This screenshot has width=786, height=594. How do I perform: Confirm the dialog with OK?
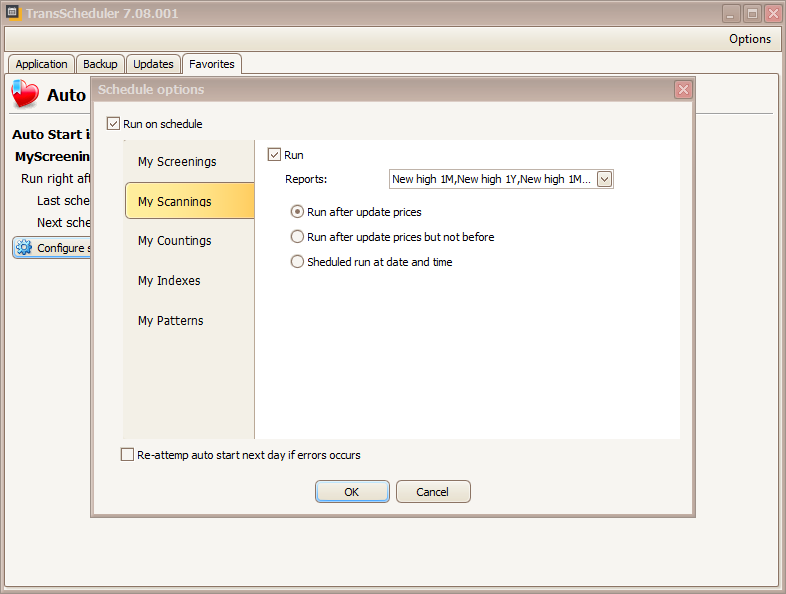coord(351,492)
